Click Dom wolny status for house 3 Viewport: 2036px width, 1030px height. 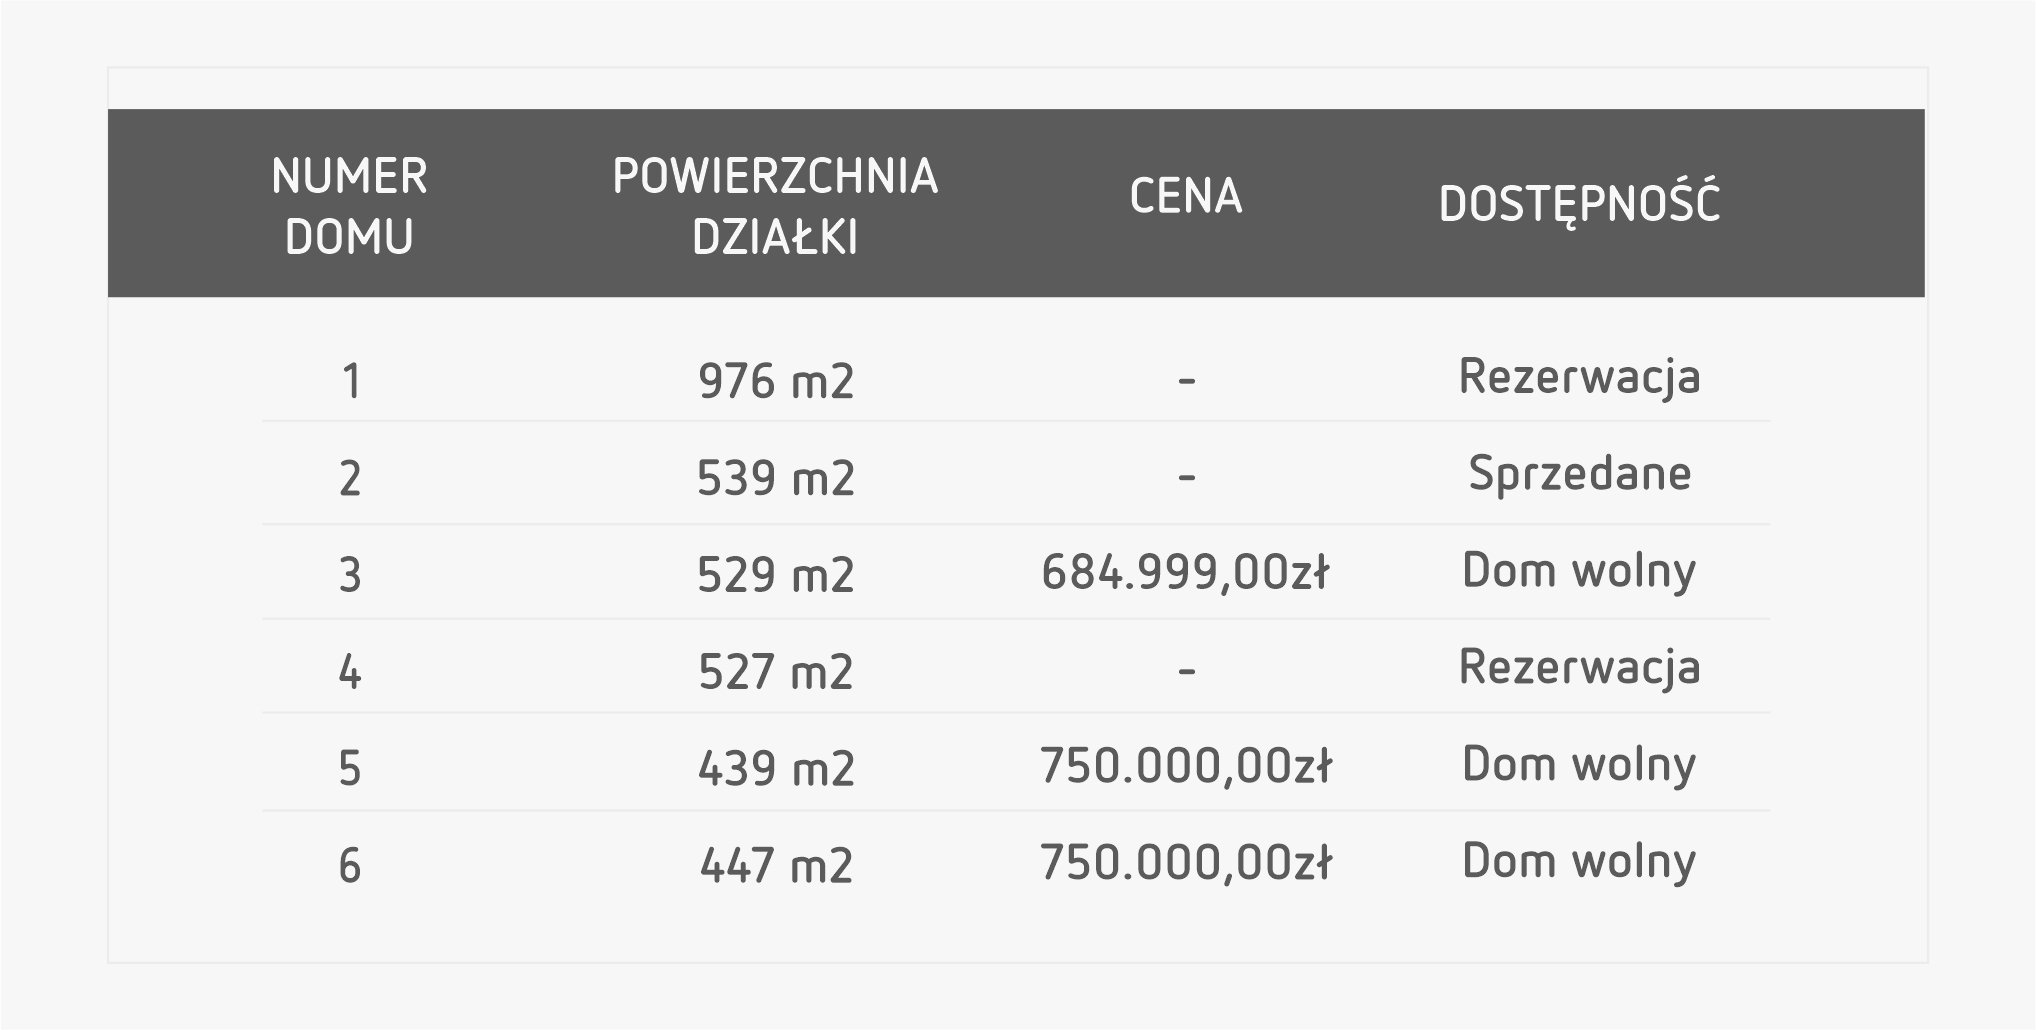pos(1579,571)
